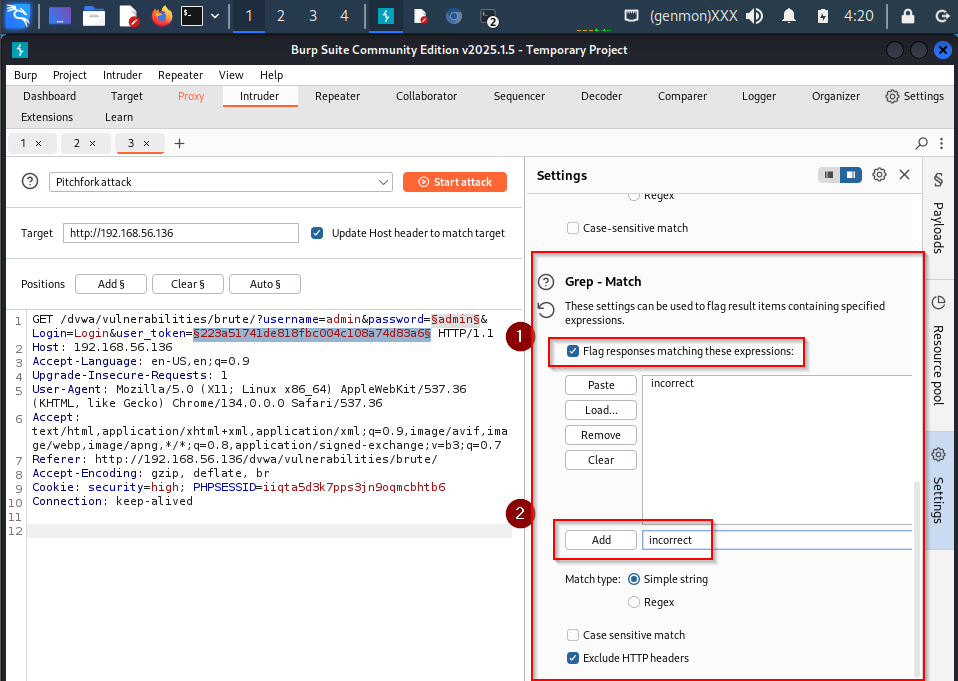Add a new Intruder tab
The height and width of the screenshot is (681, 958).
click(x=179, y=144)
